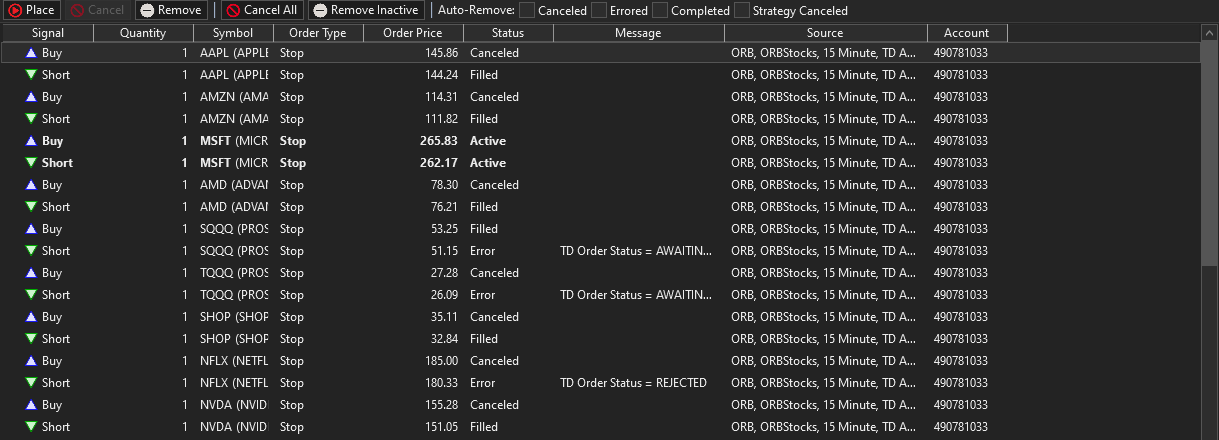Click the Account column header
Image resolution: width=1219 pixels, height=440 pixels.
click(x=966, y=33)
